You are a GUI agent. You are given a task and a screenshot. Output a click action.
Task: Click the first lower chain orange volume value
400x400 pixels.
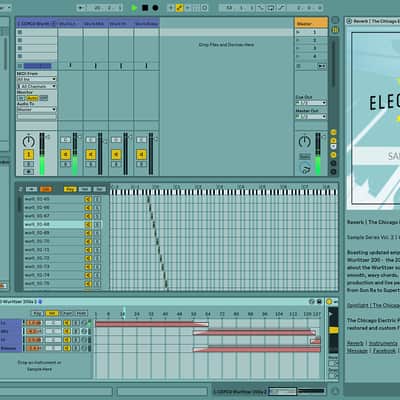tap(34, 323)
